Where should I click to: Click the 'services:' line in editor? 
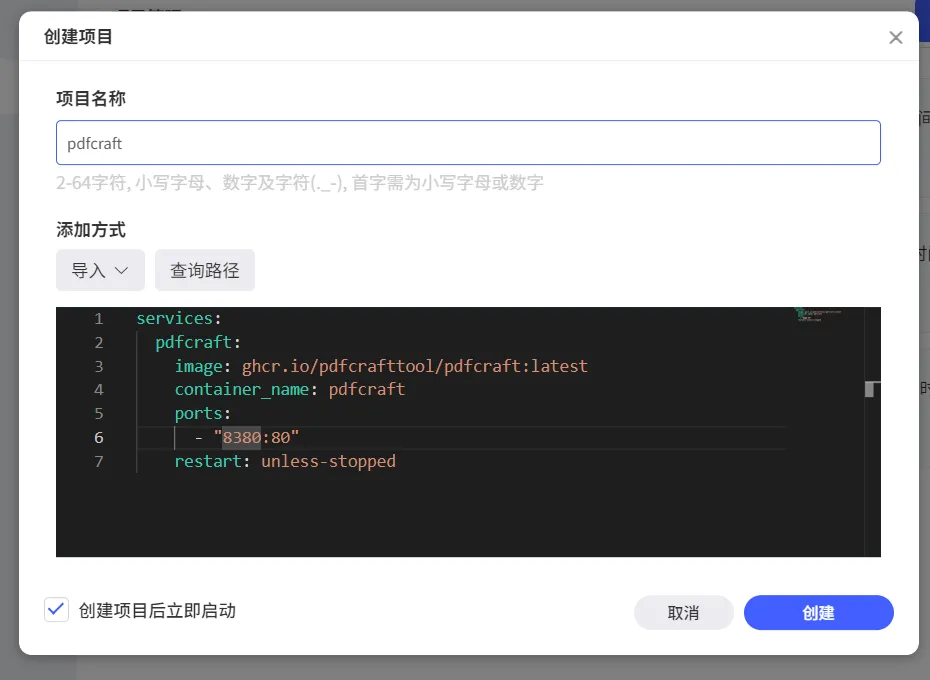(179, 319)
